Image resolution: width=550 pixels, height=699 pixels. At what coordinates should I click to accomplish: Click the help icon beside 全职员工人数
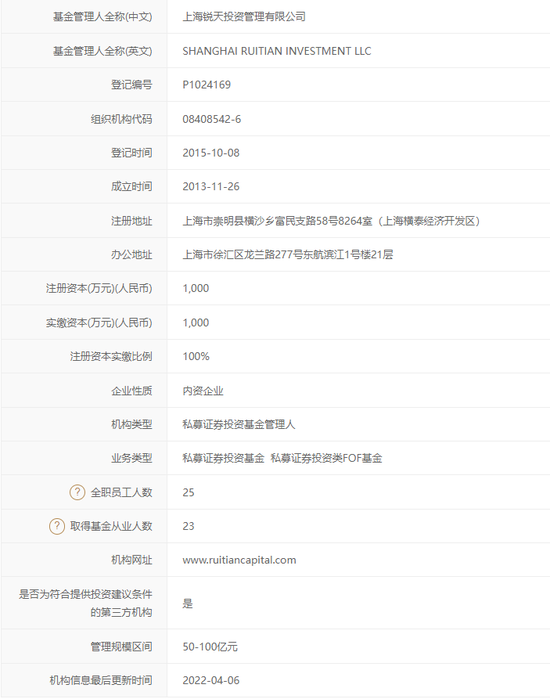tap(77, 492)
